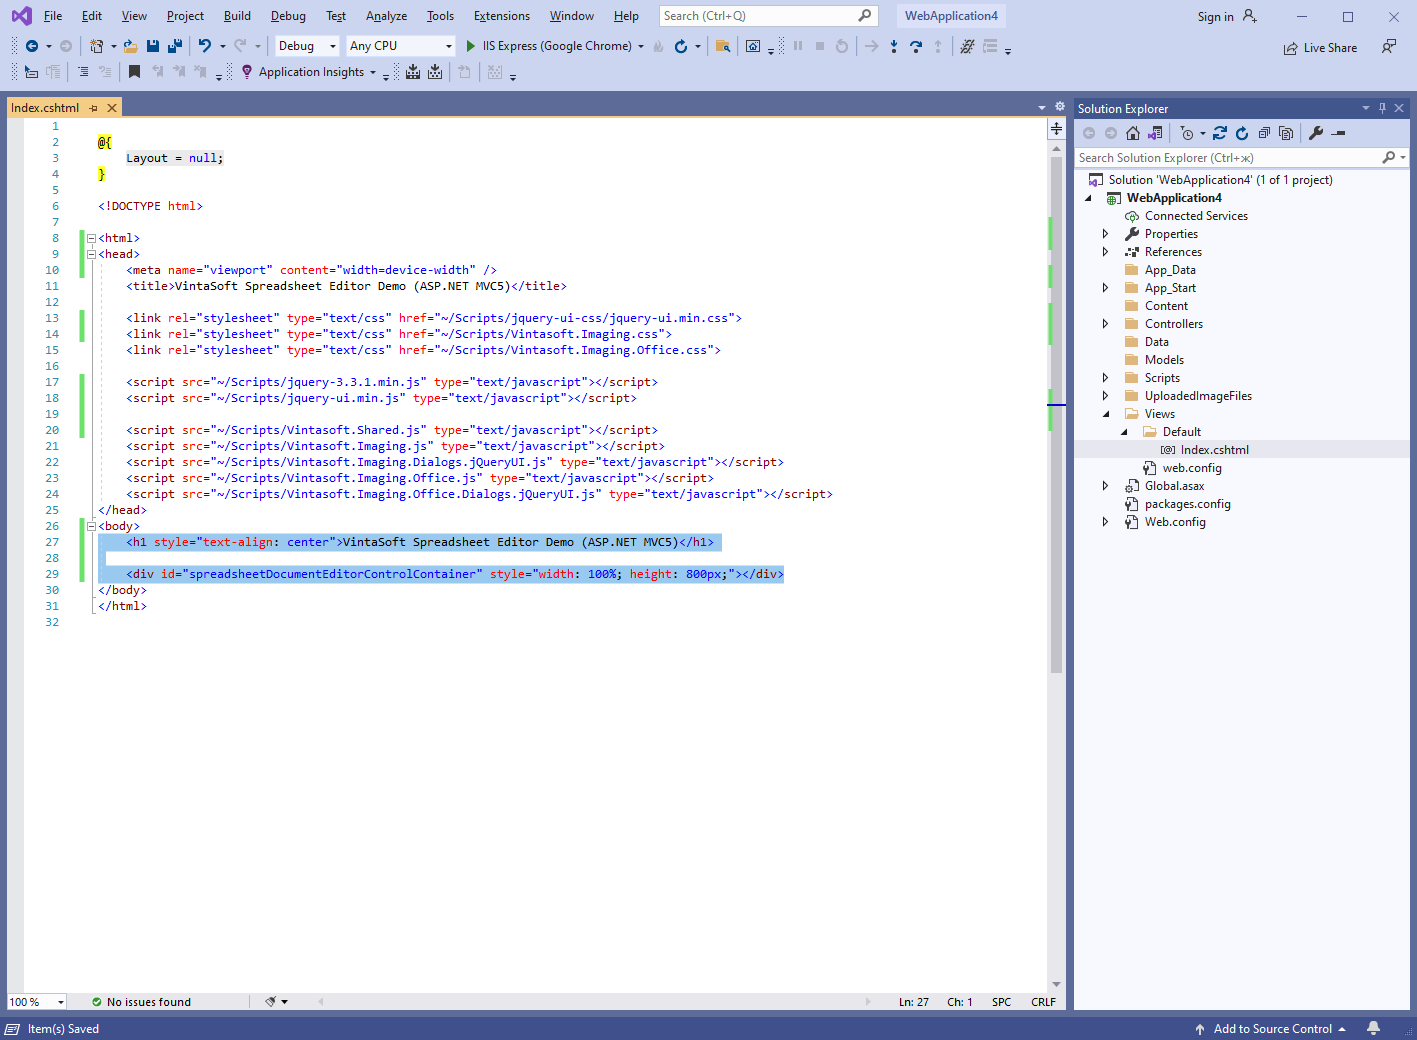The image size is (1417, 1040).
Task: Open the Extensions menu
Action: coord(501,16)
